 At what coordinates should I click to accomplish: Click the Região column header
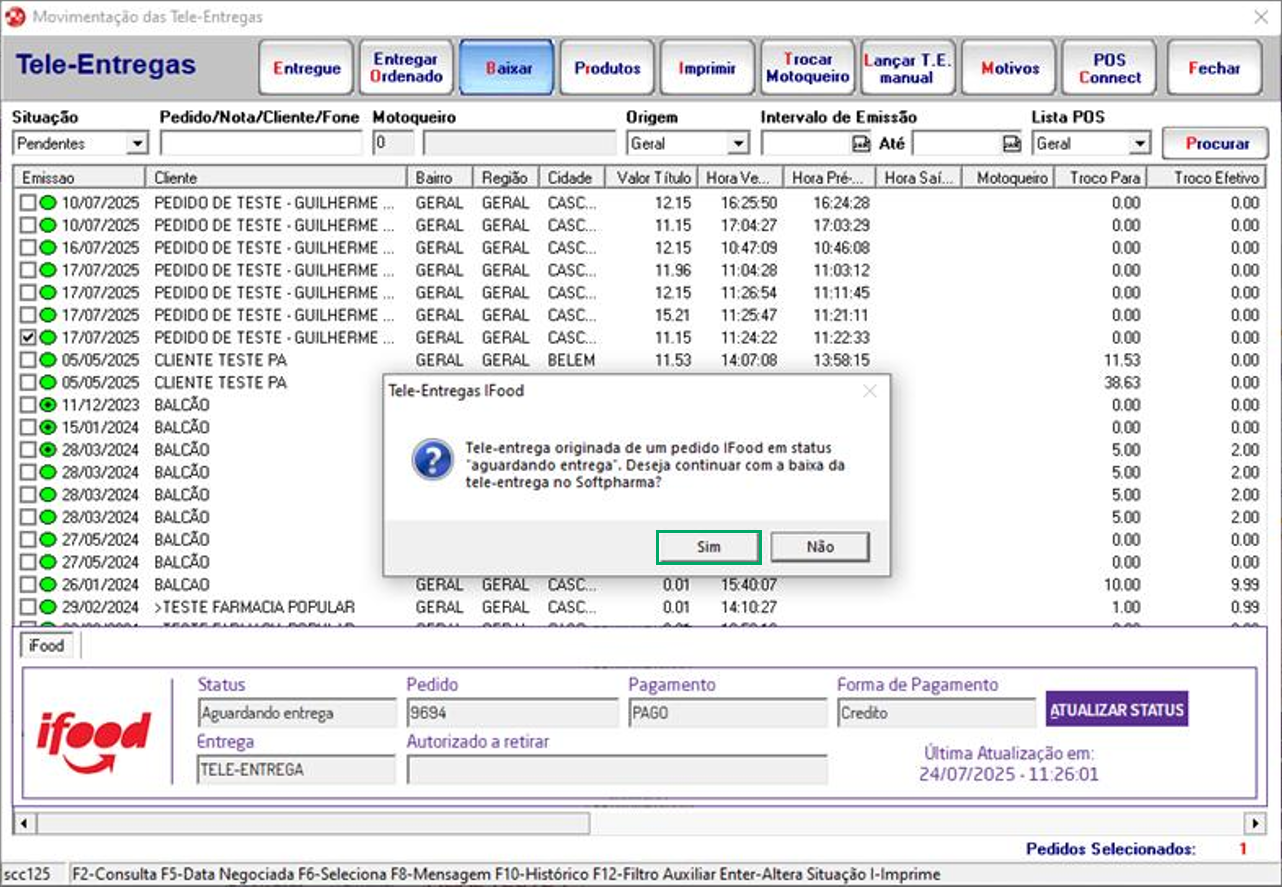(506, 178)
